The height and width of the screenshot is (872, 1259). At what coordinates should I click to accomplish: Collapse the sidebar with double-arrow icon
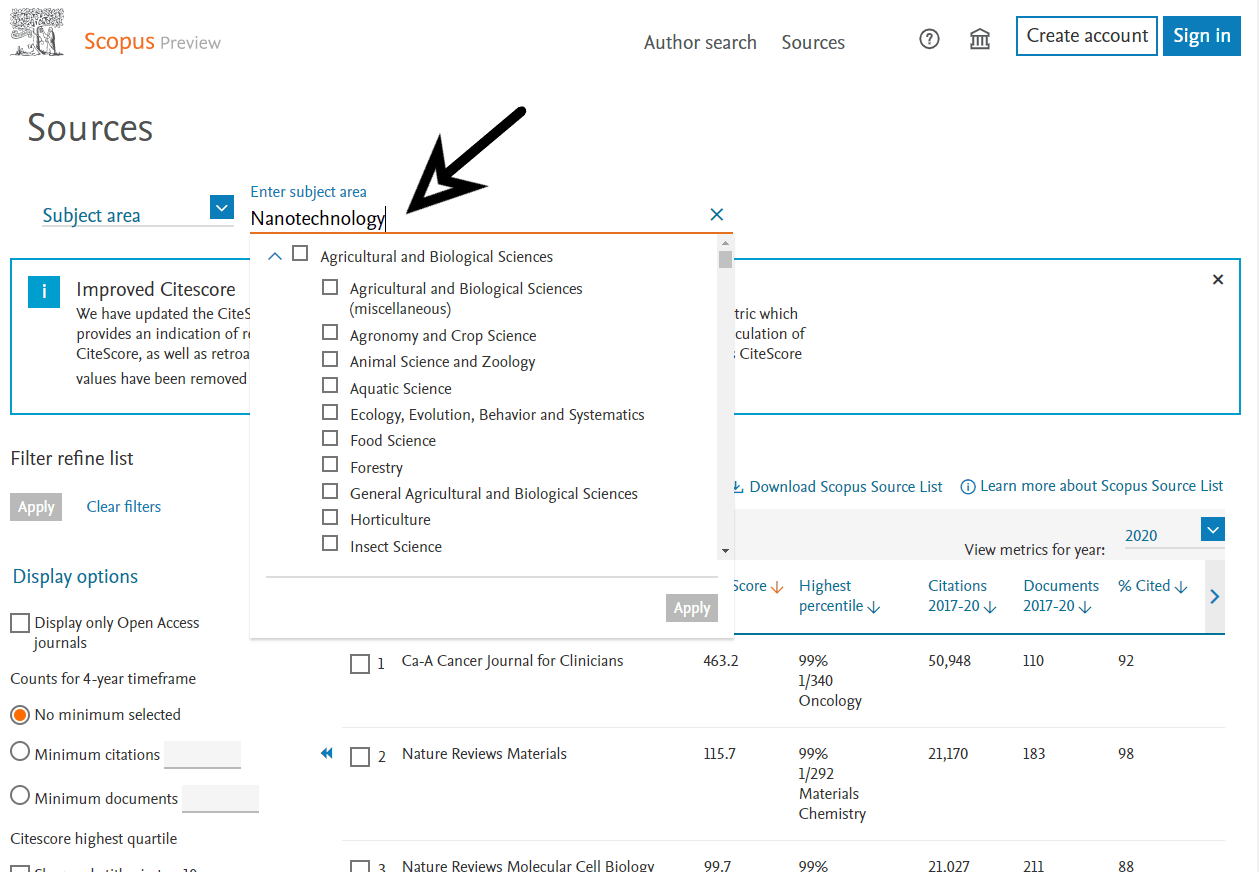326,754
